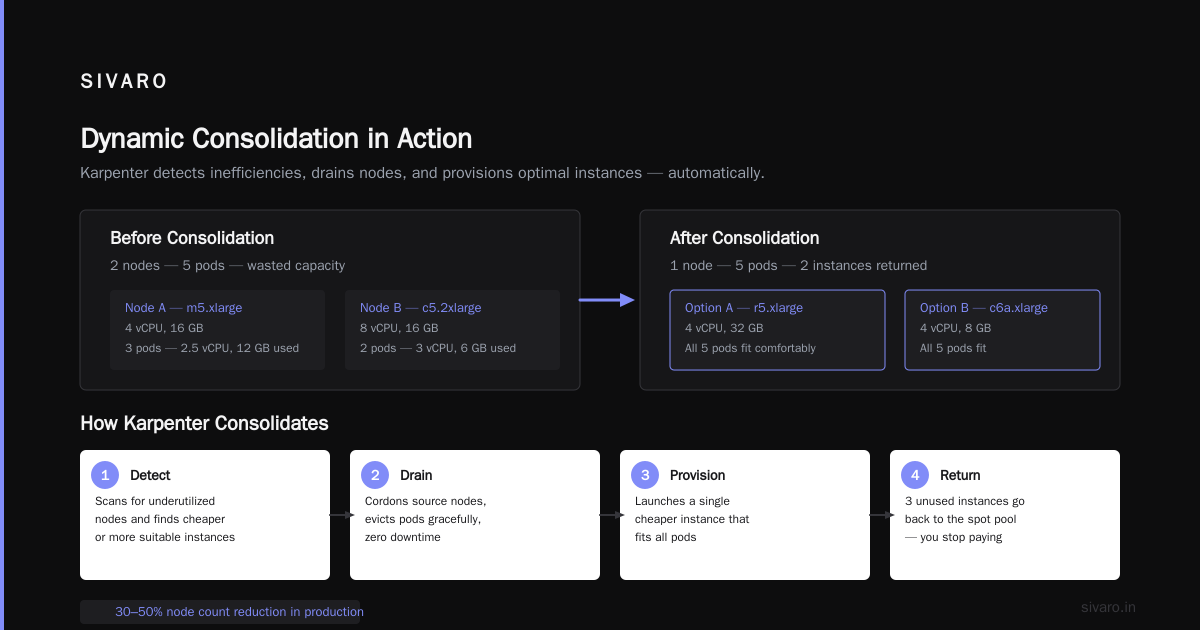Select the '4 vCPU, 32 GB' spec line
1200x630 pixels.
(x=724, y=328)
